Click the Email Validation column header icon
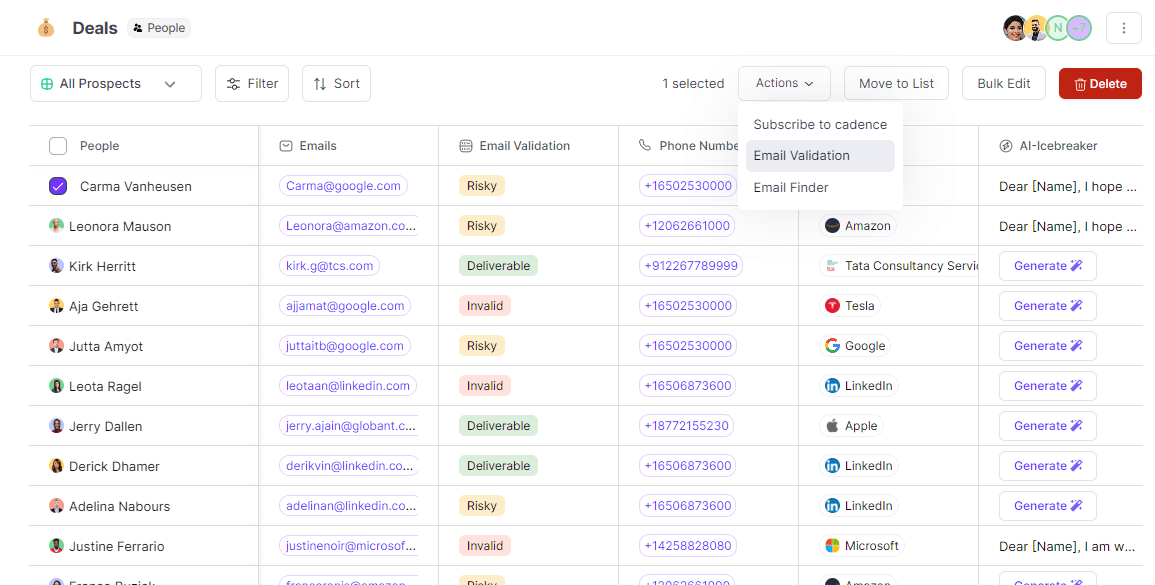 click(466, 145)
